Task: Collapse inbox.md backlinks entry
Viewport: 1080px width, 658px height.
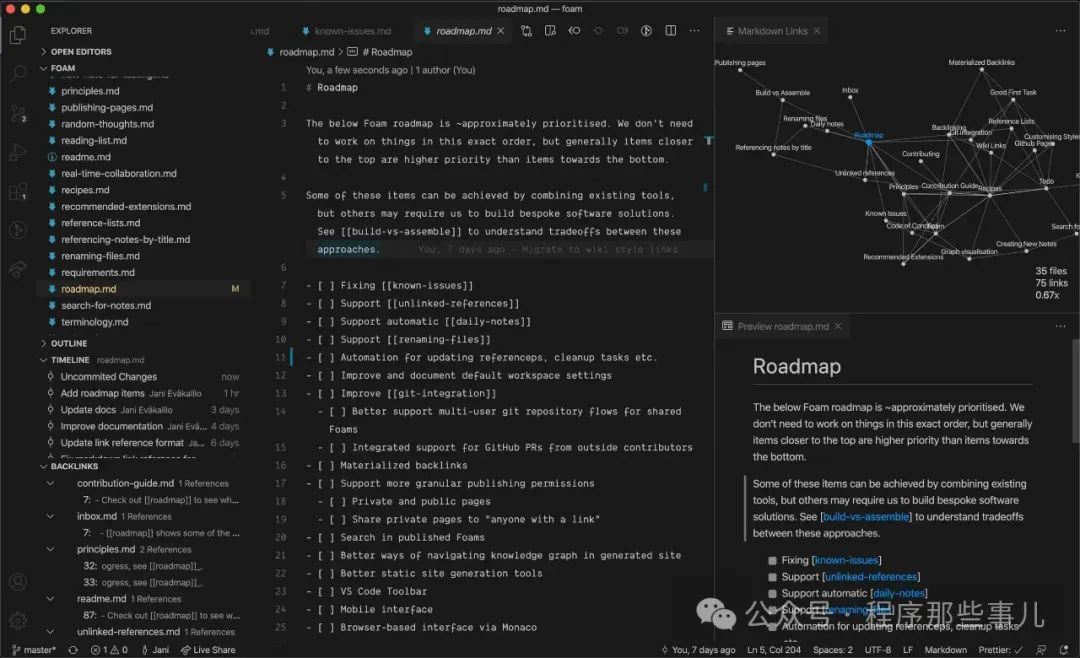Action: pos(50,516)
